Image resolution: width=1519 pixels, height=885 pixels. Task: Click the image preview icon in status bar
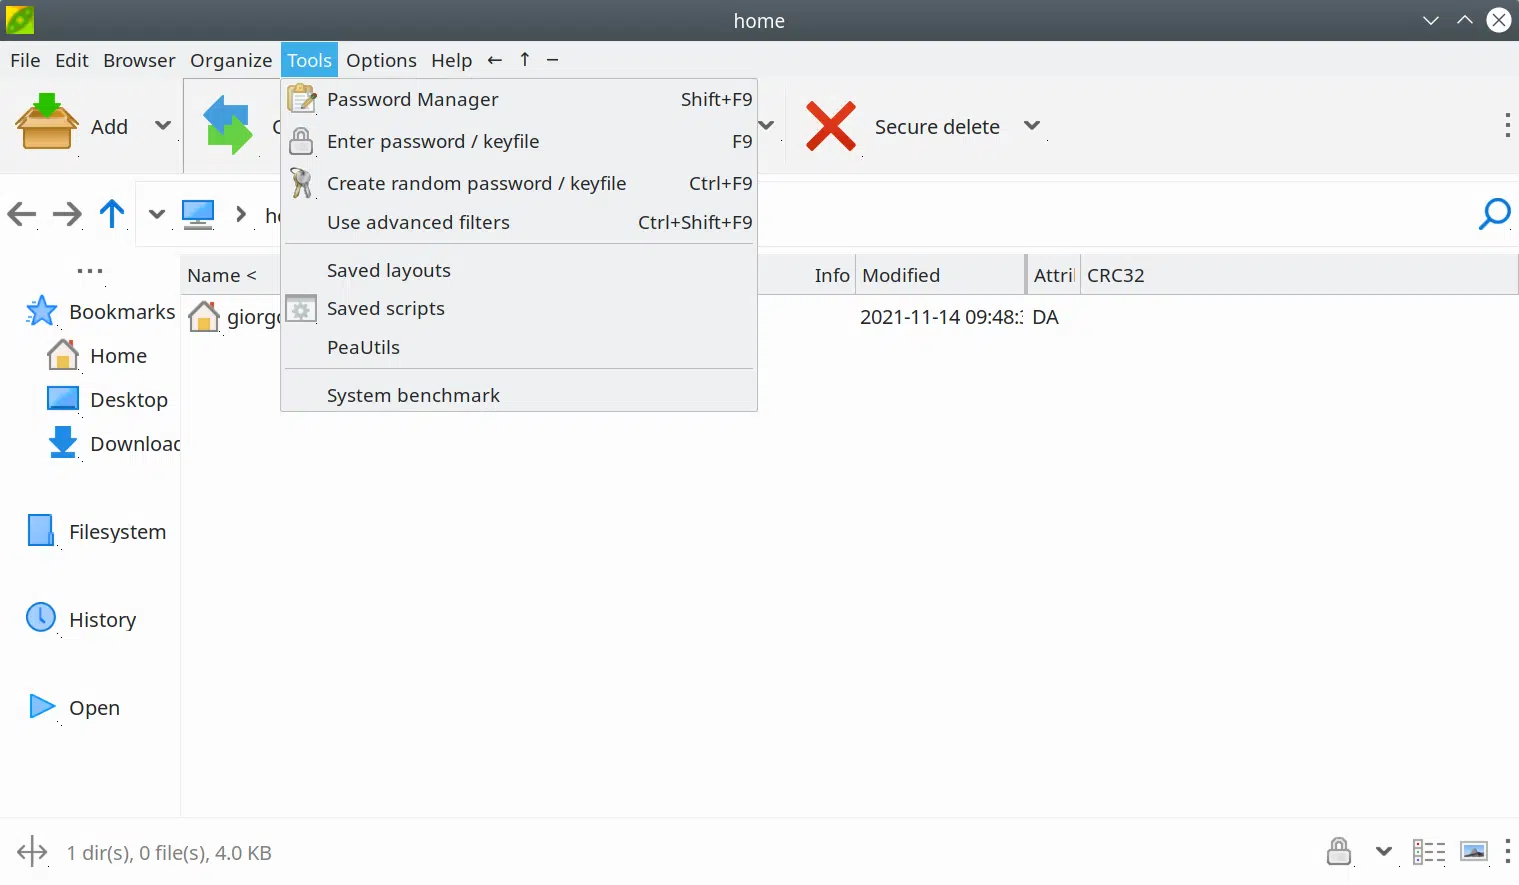pos(1474,852)
